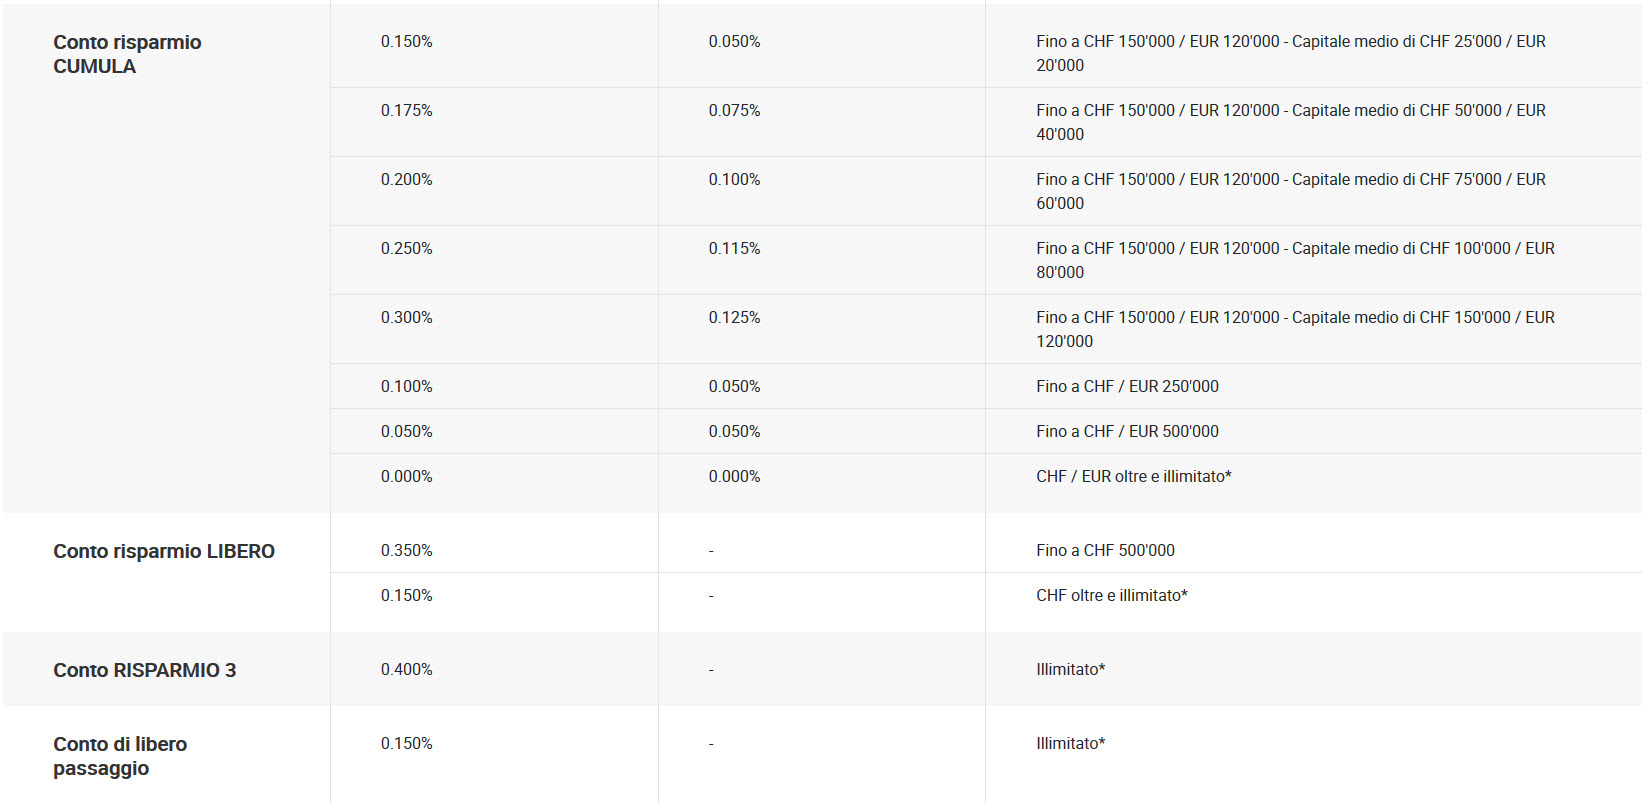Viewport: 1645px width, 804px height.
Task: Select the Capitale medio CHF 25'000 description
Action: (1291, 53)
